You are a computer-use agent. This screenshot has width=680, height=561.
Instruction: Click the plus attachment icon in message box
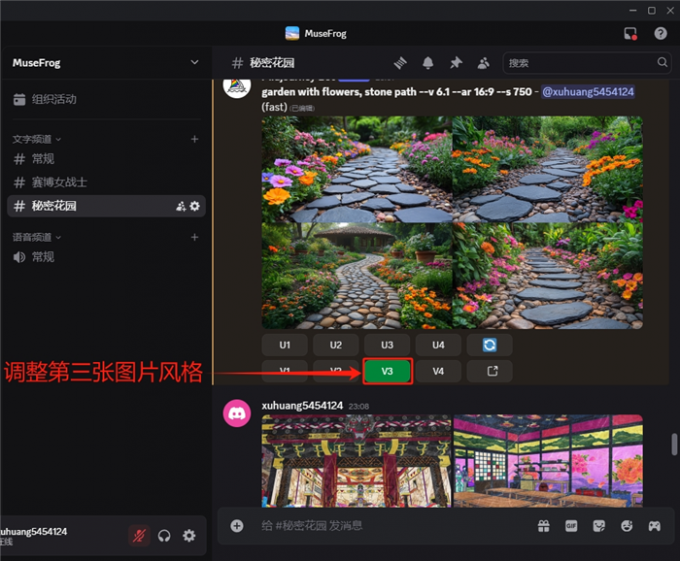[237, 526]
